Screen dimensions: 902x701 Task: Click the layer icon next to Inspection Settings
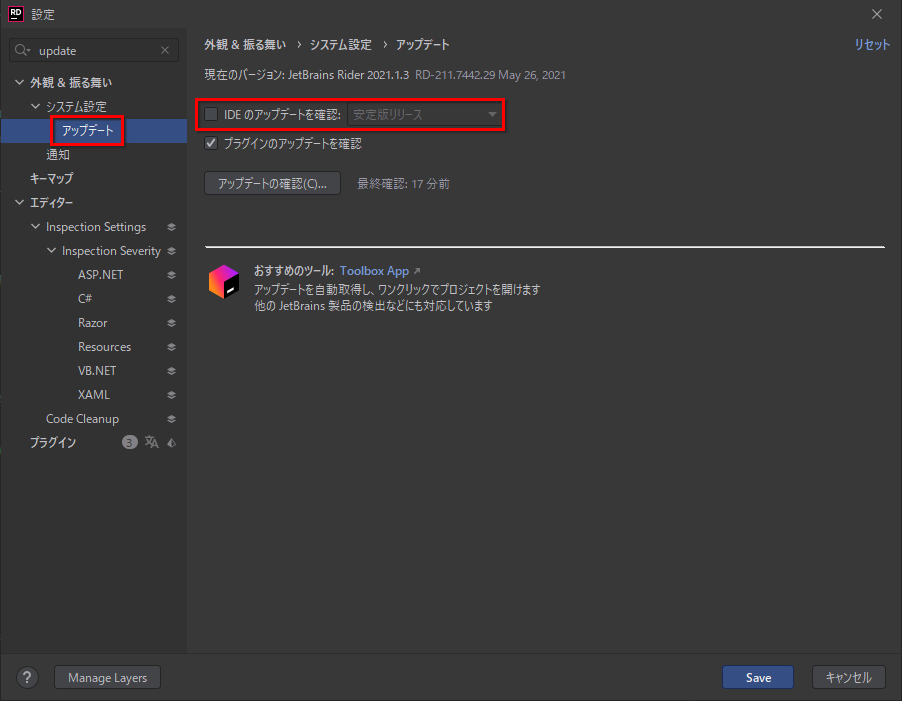point(171,227)
